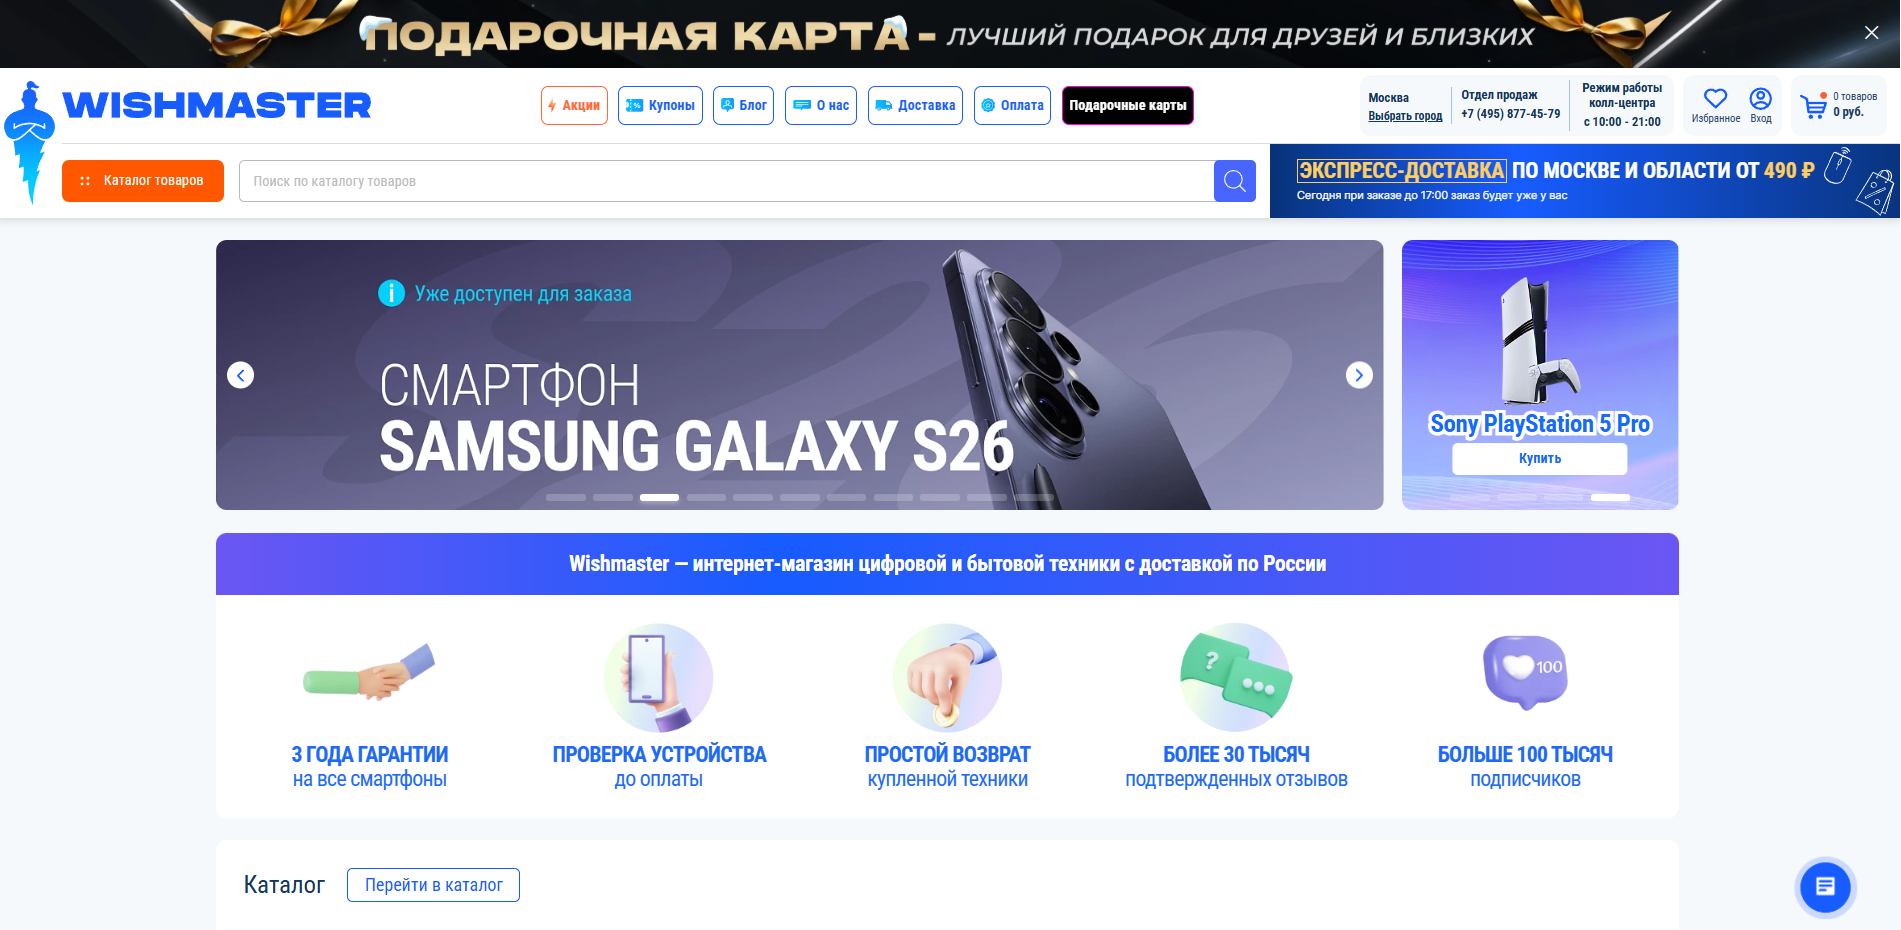
Task: Open the Акции menu item
Action: point(574,105)
